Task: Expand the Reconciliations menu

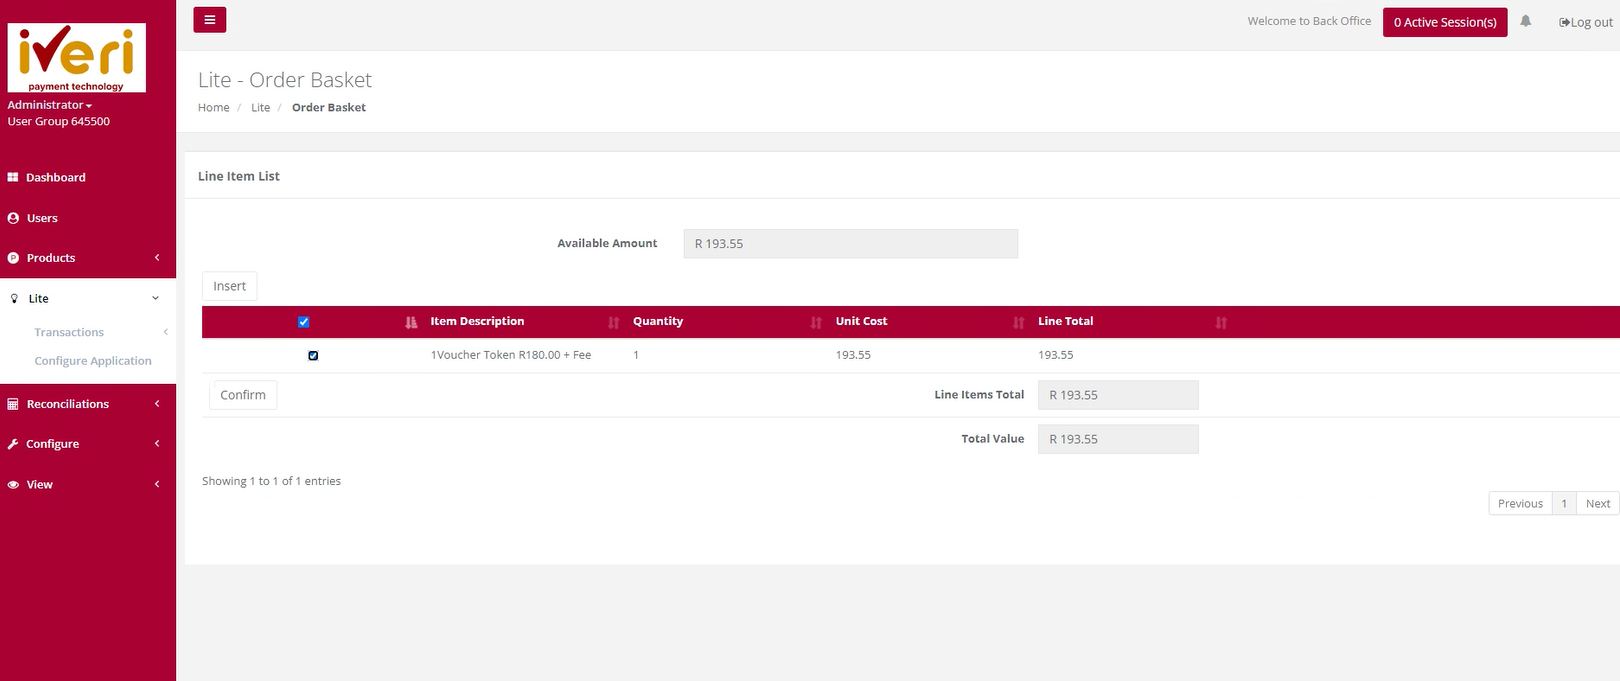Action: pyautogui.click(x=85, y=404)
